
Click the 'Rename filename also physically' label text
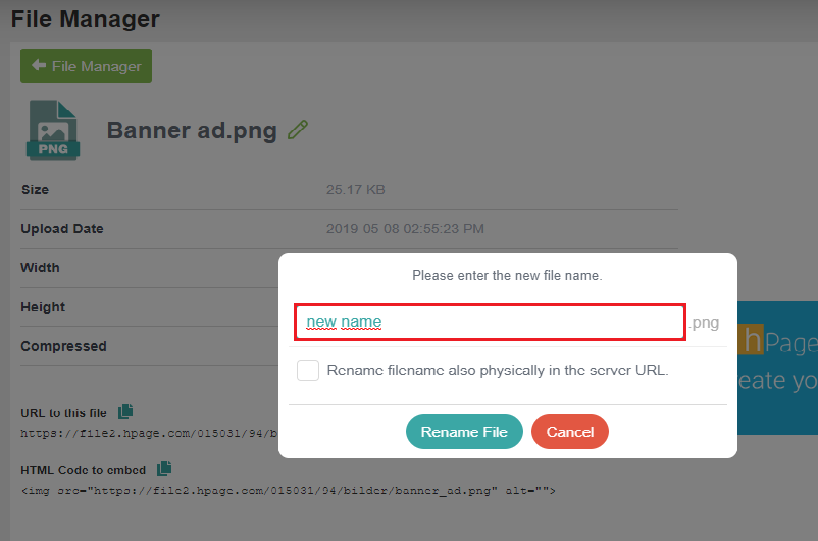[x=497, y=370]
